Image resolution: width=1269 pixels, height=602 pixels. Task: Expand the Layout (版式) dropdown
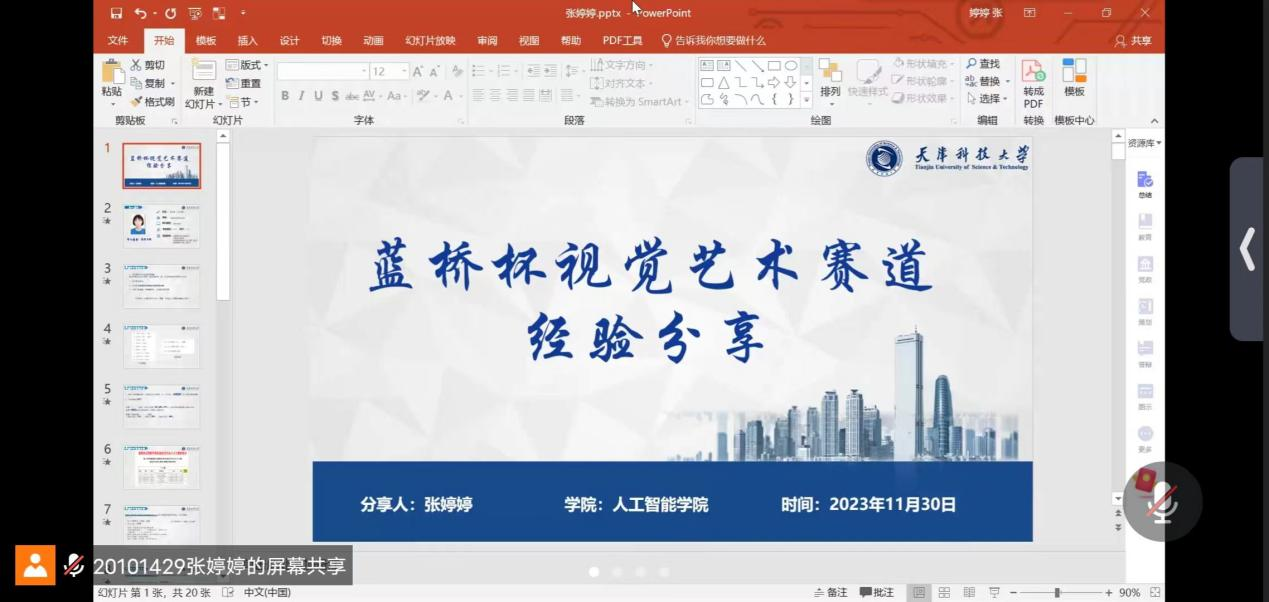[x=248, y=65]
